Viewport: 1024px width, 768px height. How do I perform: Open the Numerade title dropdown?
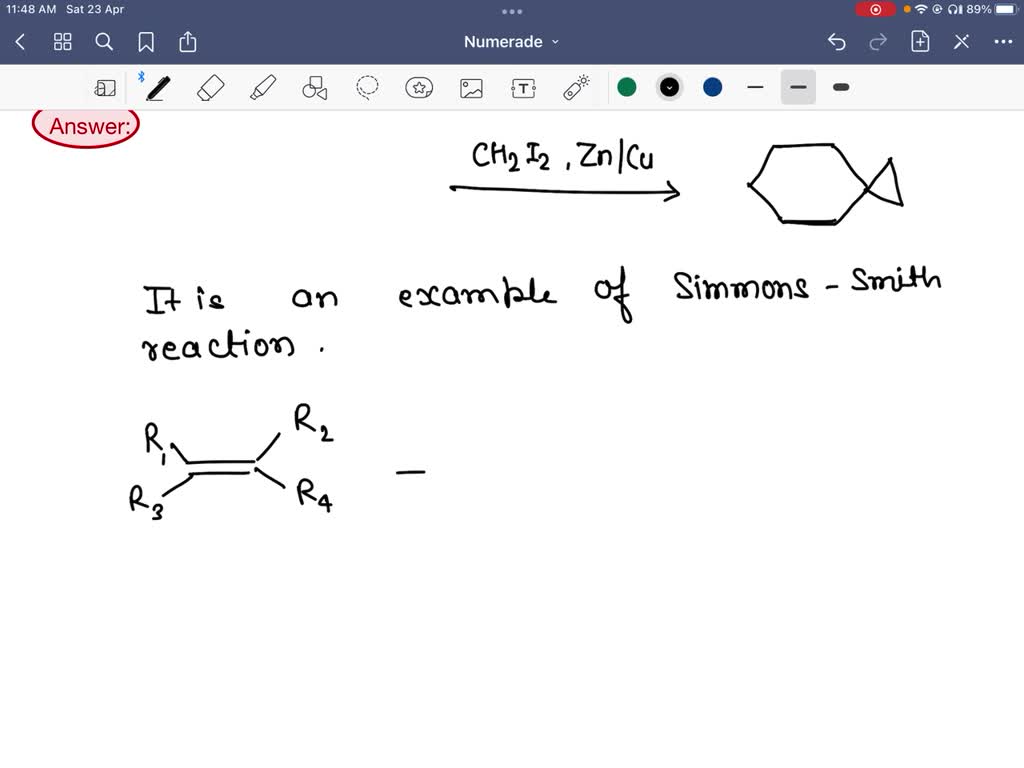[512, 42]
